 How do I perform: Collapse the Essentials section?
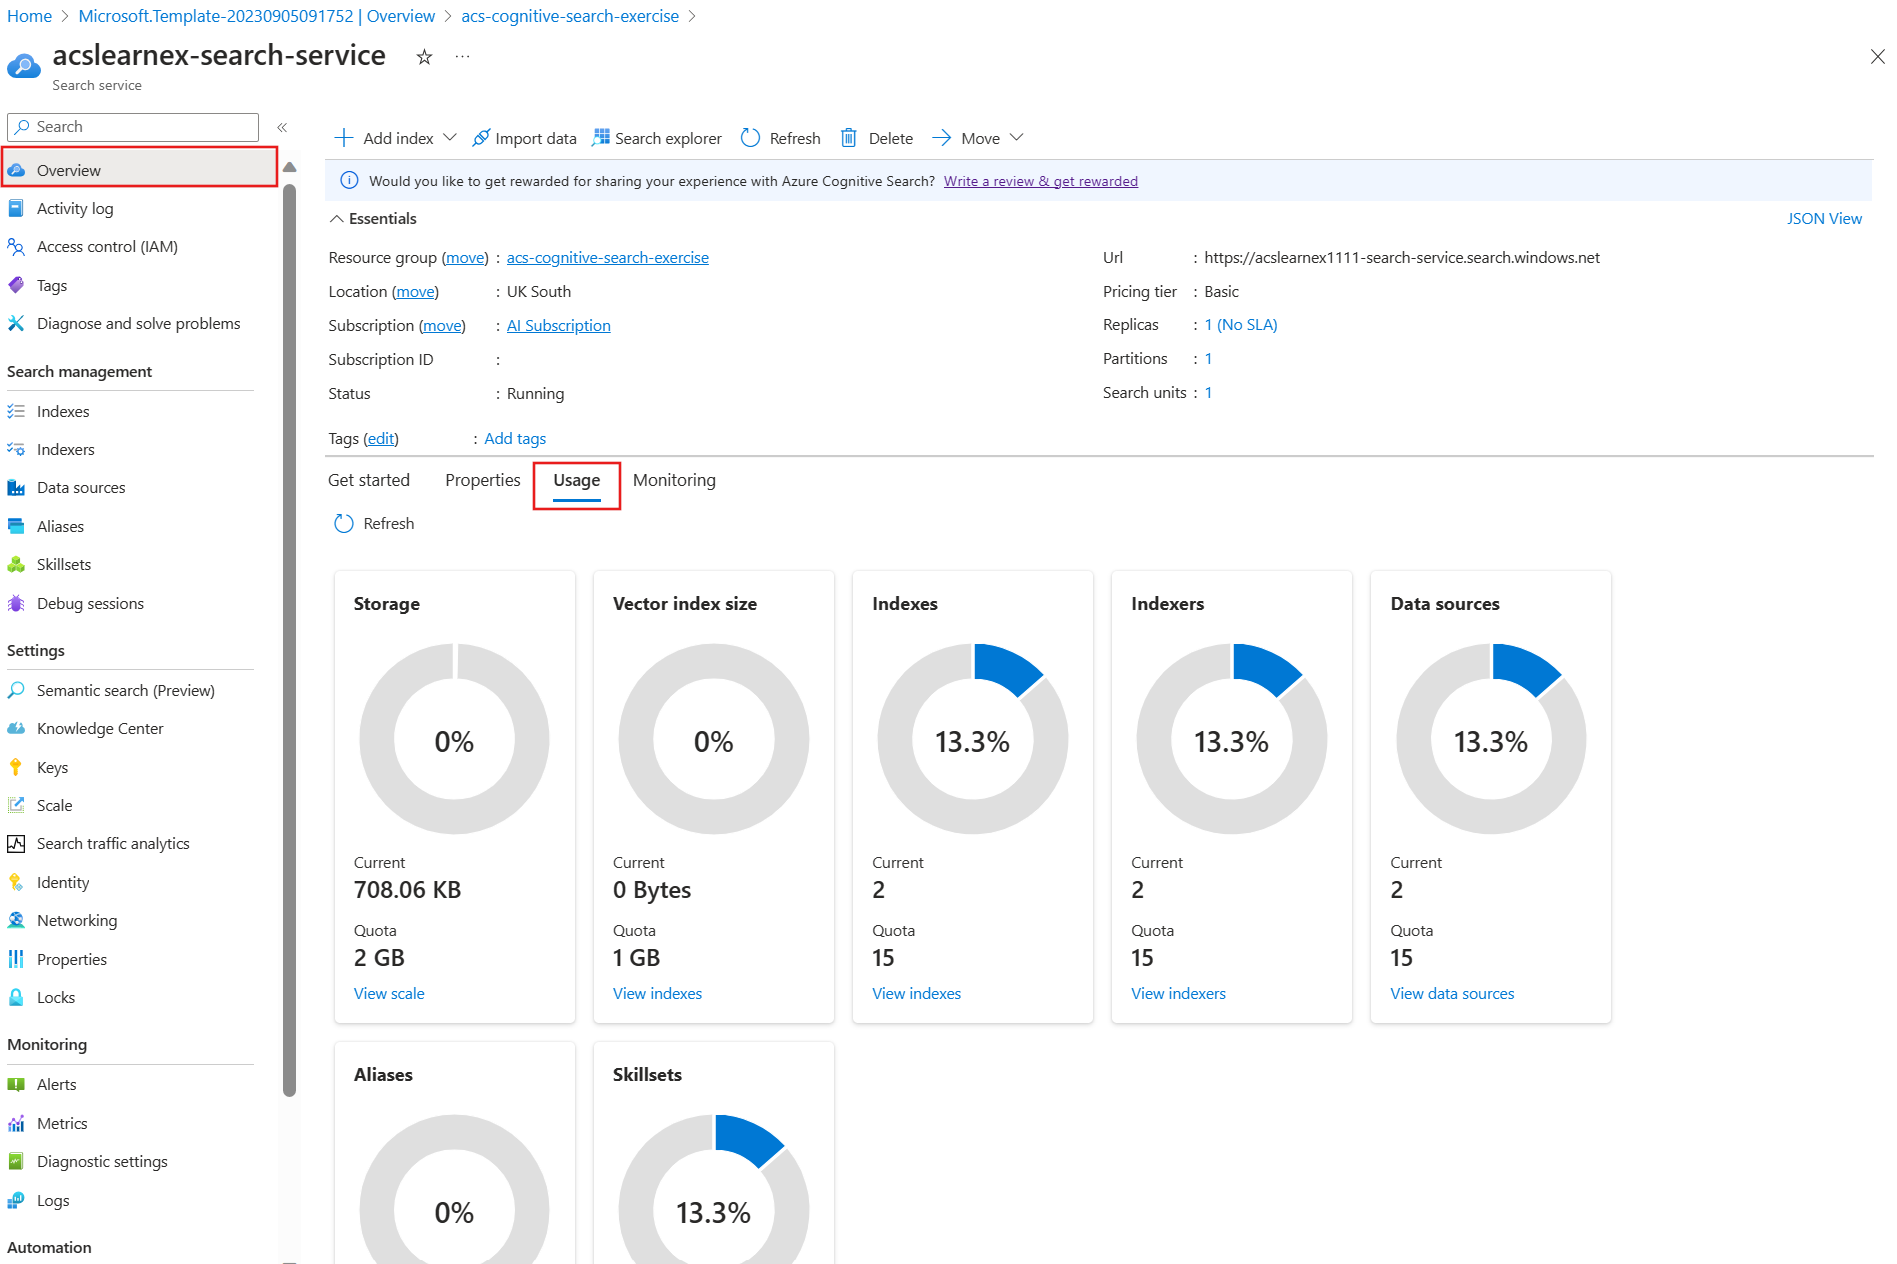[x=337, y=218]
